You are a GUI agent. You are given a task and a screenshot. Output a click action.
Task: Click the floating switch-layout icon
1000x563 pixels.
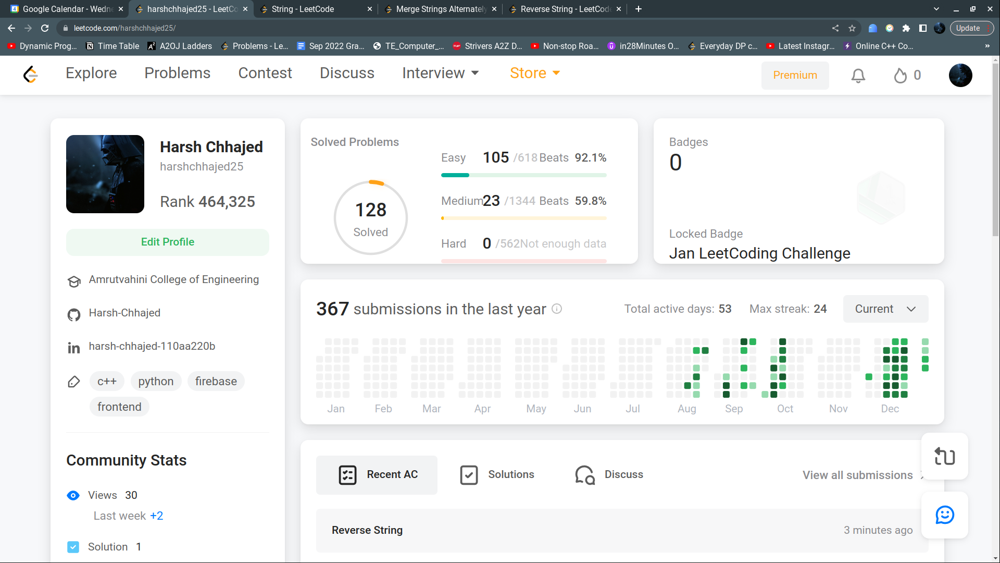[944, 457]
